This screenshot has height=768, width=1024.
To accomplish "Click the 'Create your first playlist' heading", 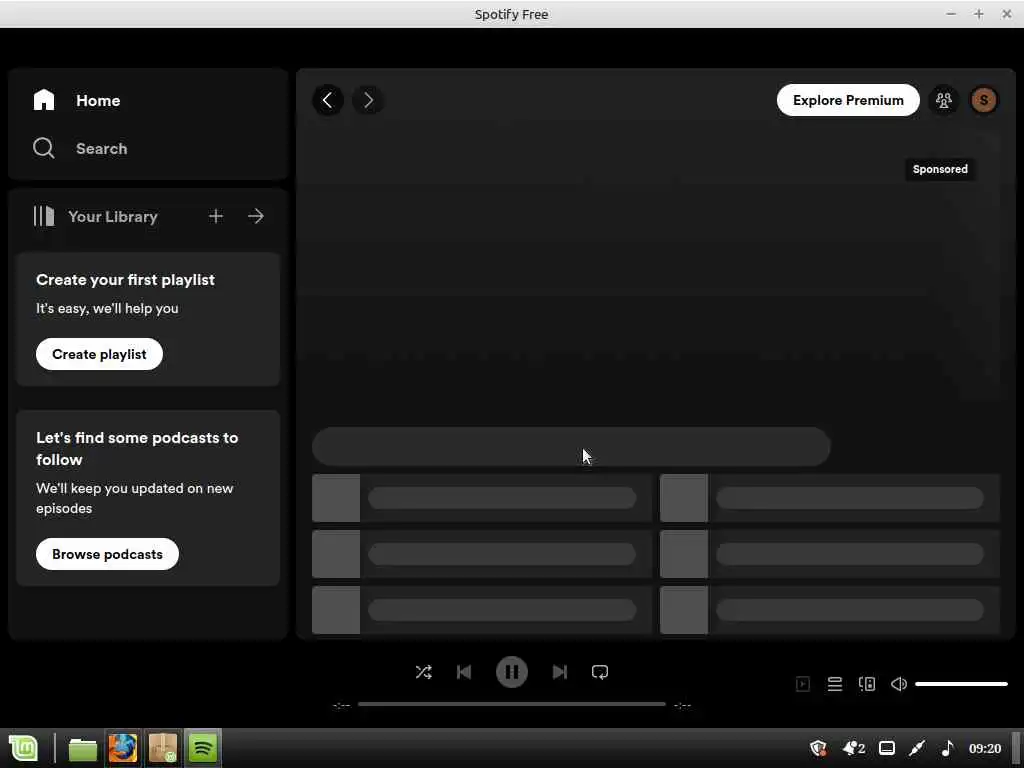I will pyautogui.click(x=125, y=280).
